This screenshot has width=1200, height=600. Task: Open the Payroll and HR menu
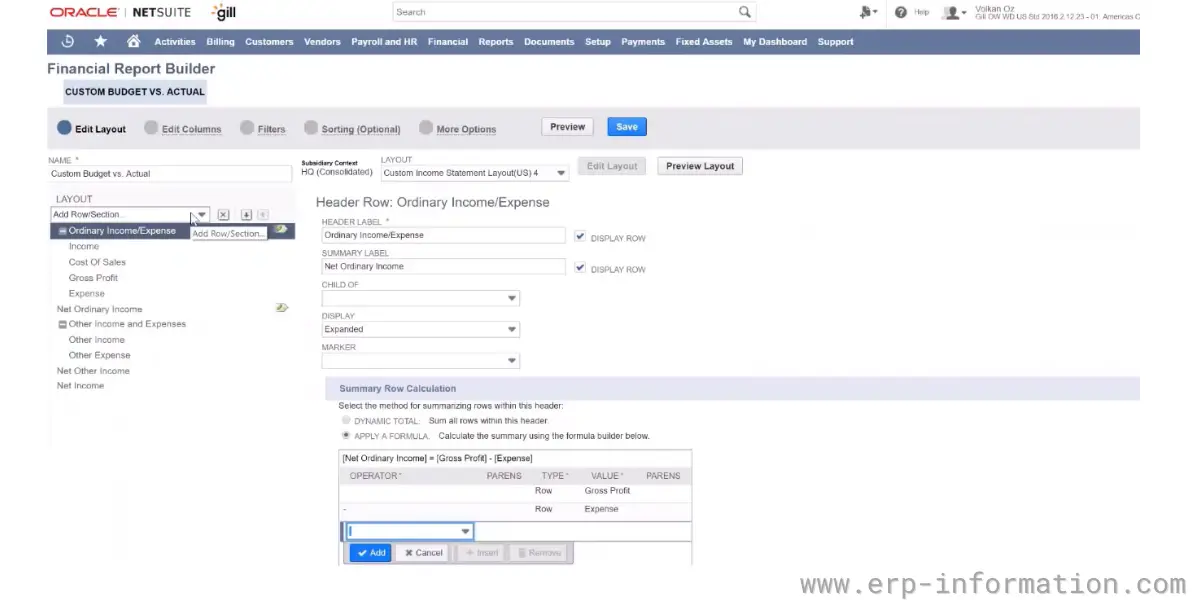[384, 42]
